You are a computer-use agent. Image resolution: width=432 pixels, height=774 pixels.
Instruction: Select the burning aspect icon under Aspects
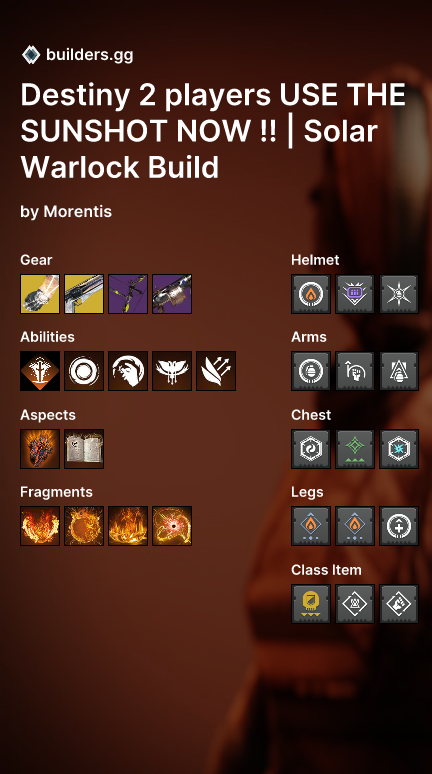pyautogui.click(x=40, y=449)
